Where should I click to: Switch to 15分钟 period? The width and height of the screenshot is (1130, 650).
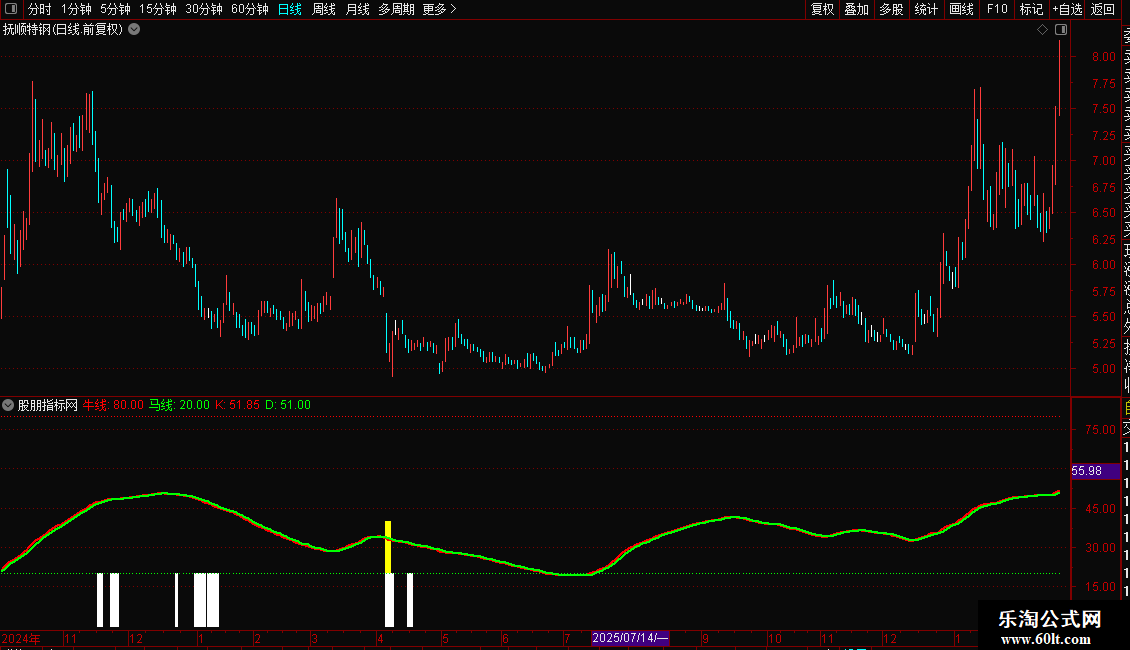coord(158,9)
